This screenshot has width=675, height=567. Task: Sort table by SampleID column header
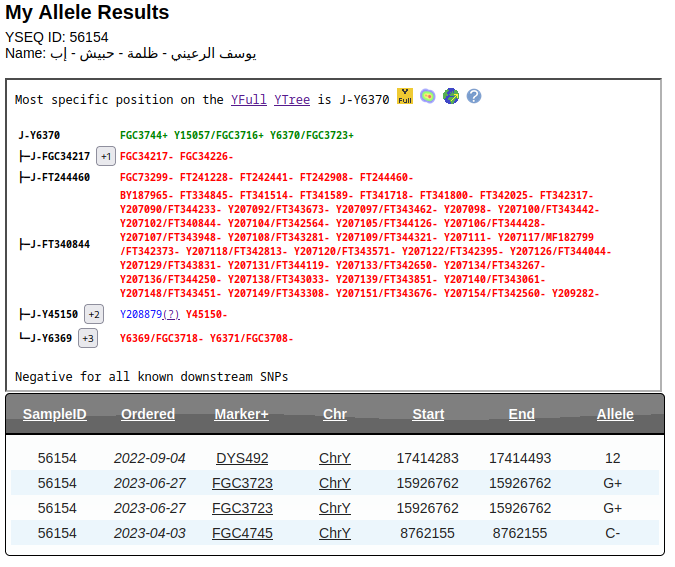click(x=55, y=414)
